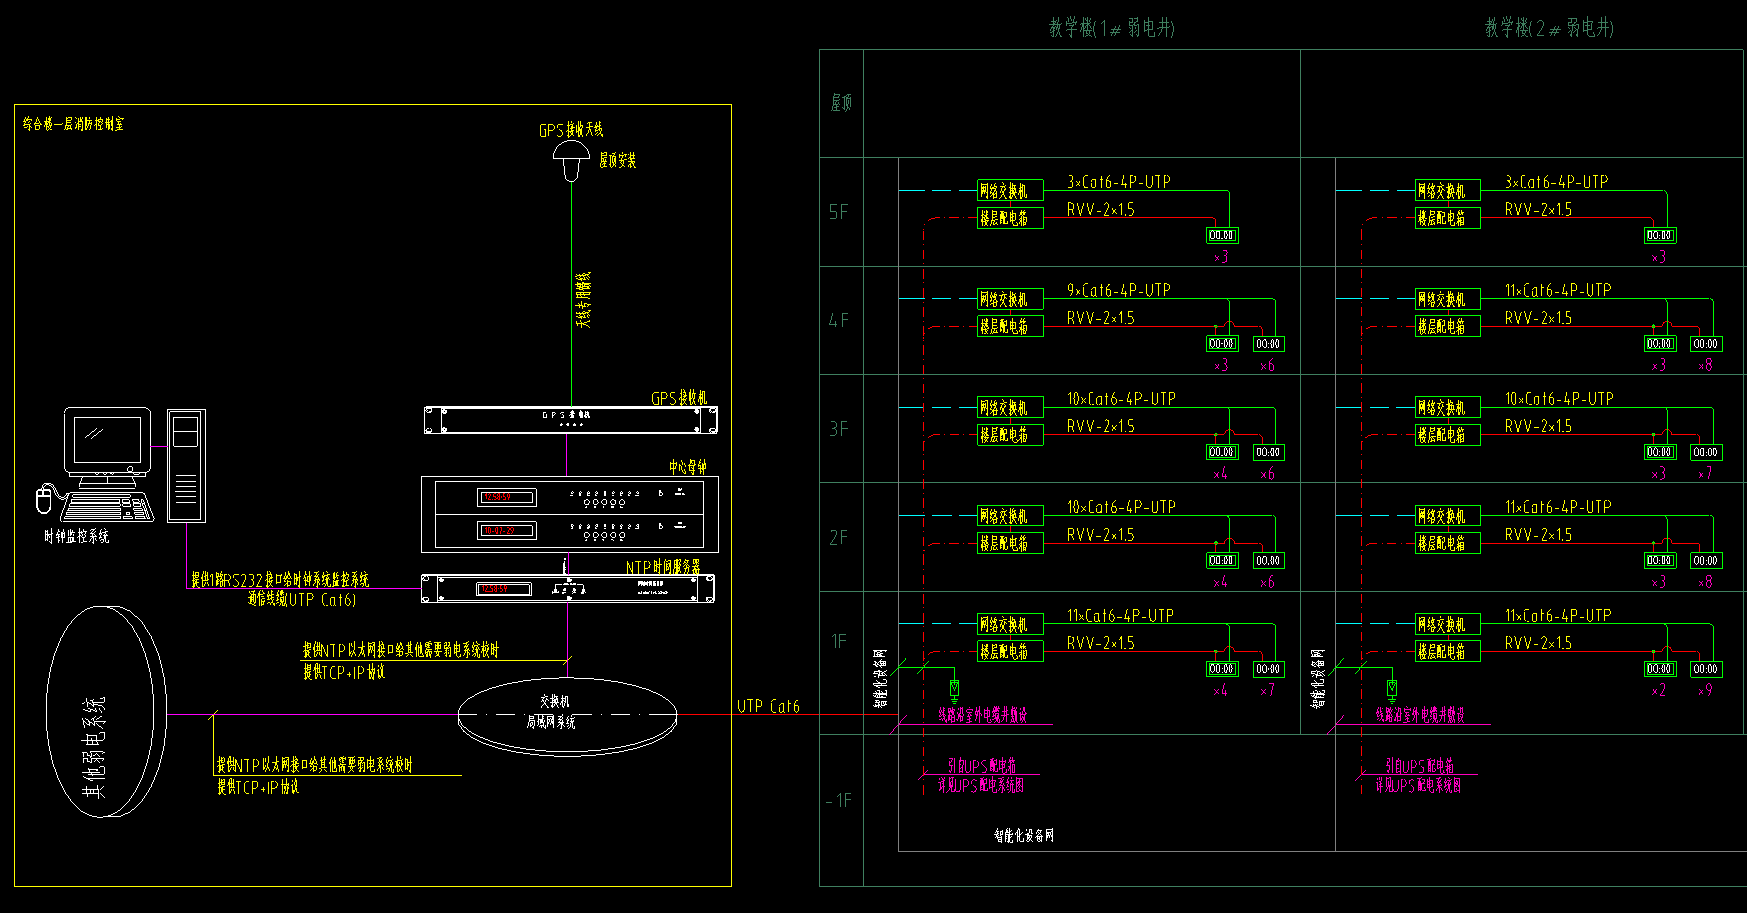
Task: Pick the NTP时间服务器 rack device
Action: [x=568, y=588]
